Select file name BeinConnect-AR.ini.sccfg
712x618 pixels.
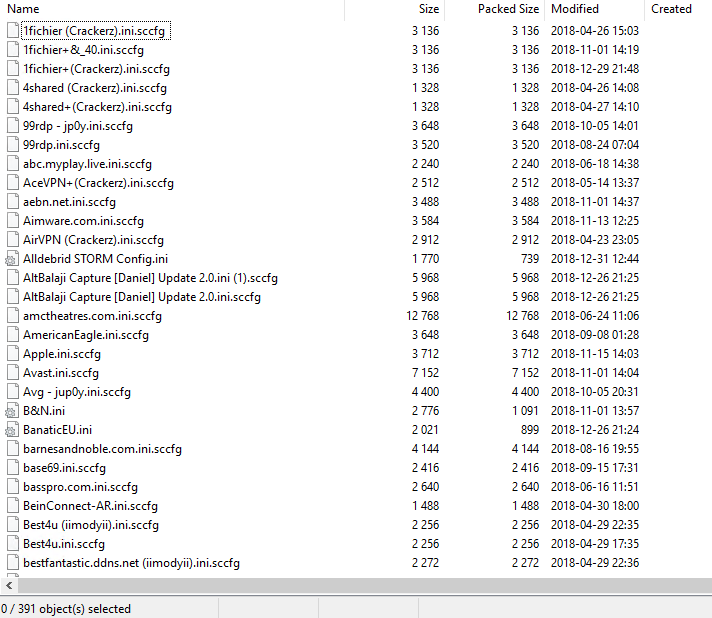point(90,506)
